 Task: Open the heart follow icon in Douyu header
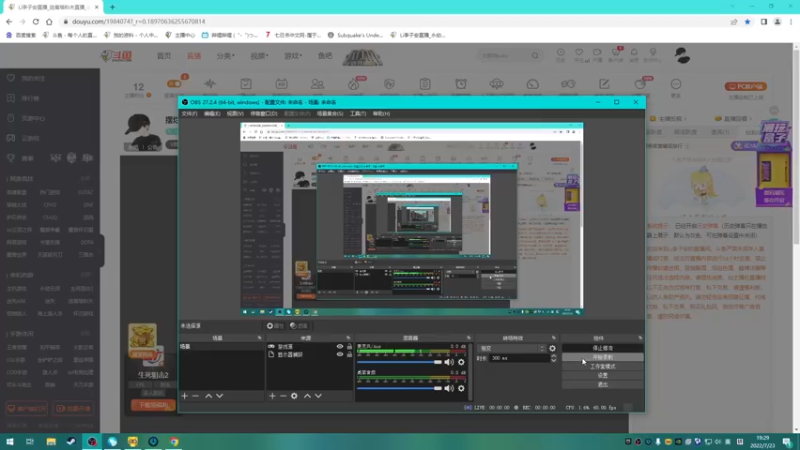(x=579, y=53)
